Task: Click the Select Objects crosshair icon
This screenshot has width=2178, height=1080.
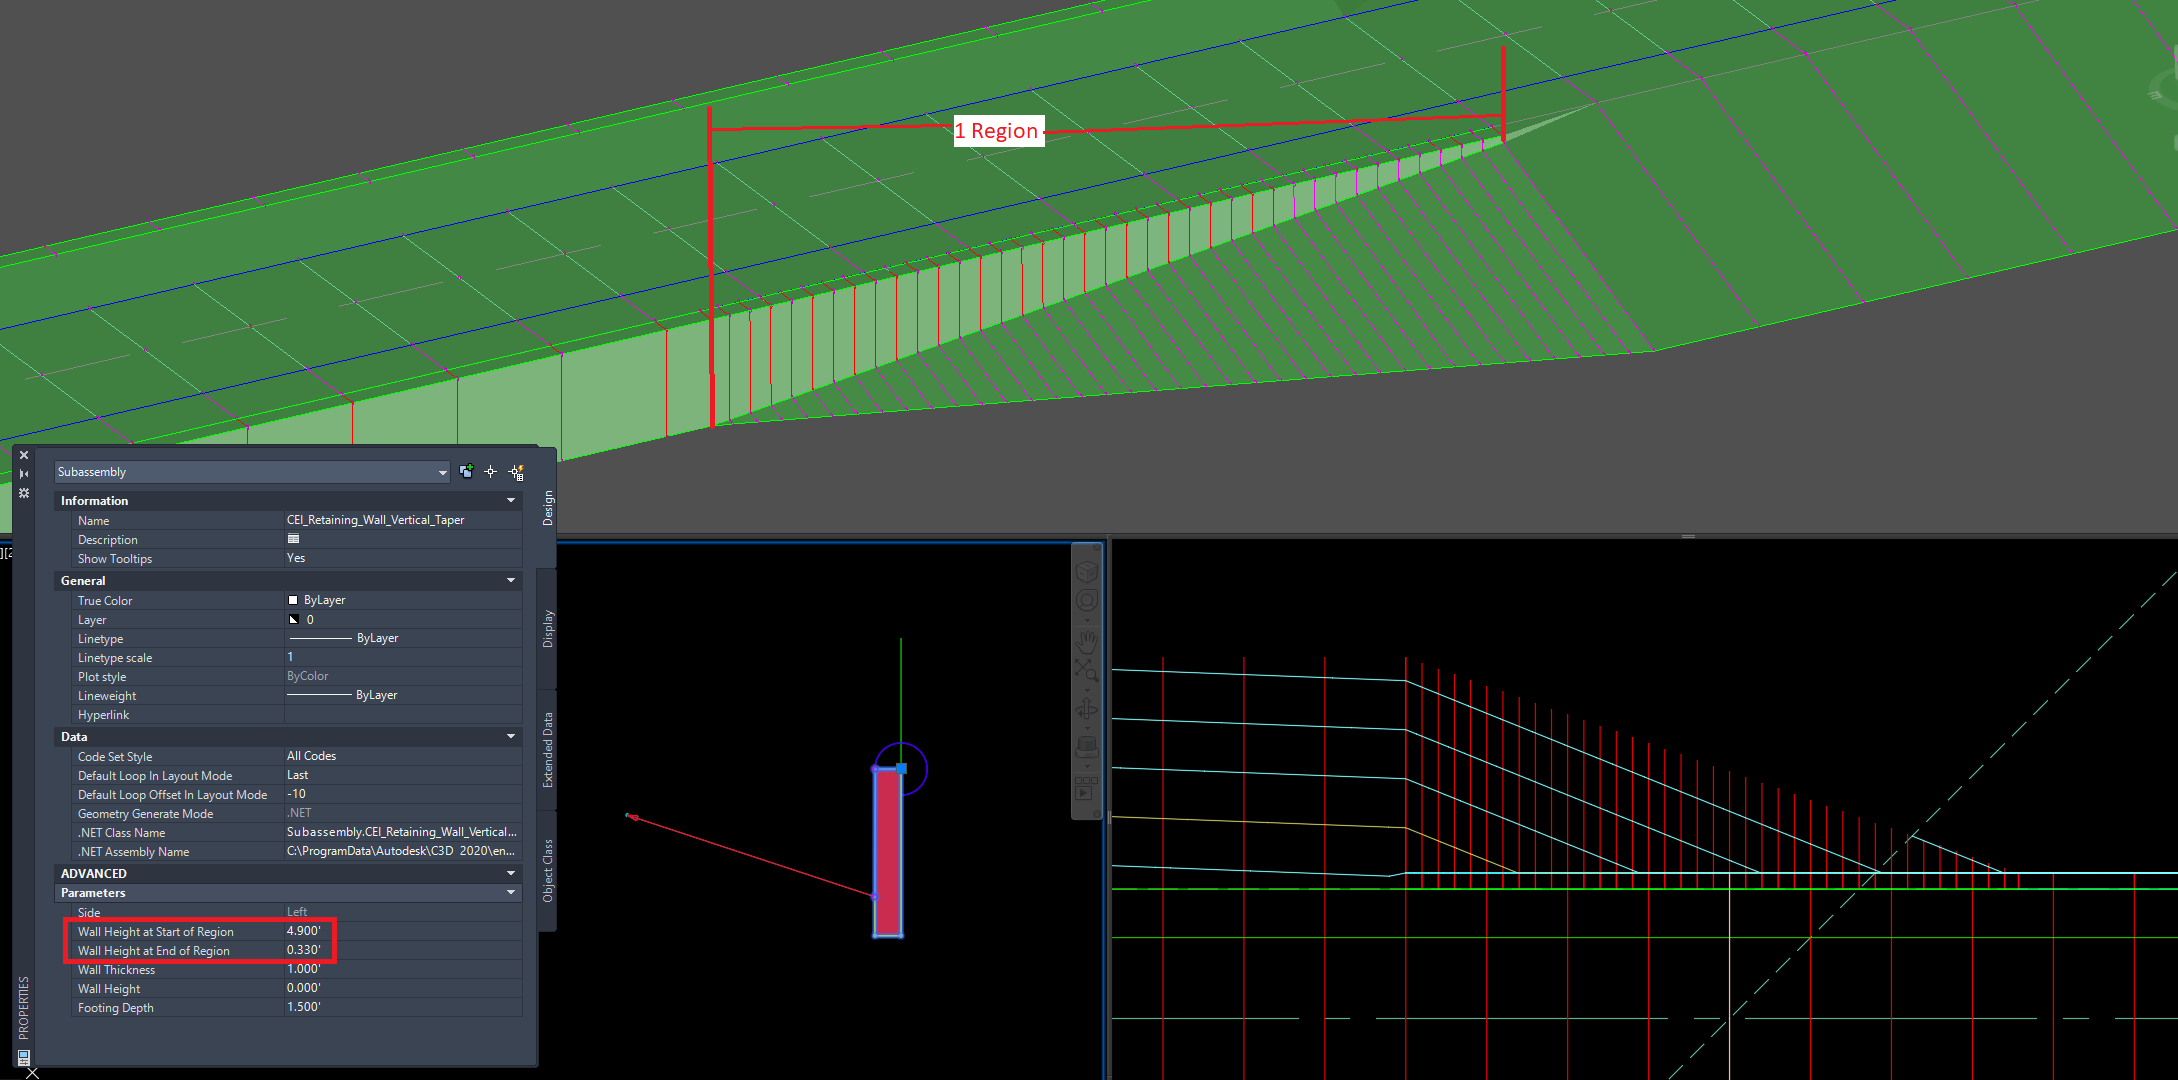Action: click(x=490, y=471)
